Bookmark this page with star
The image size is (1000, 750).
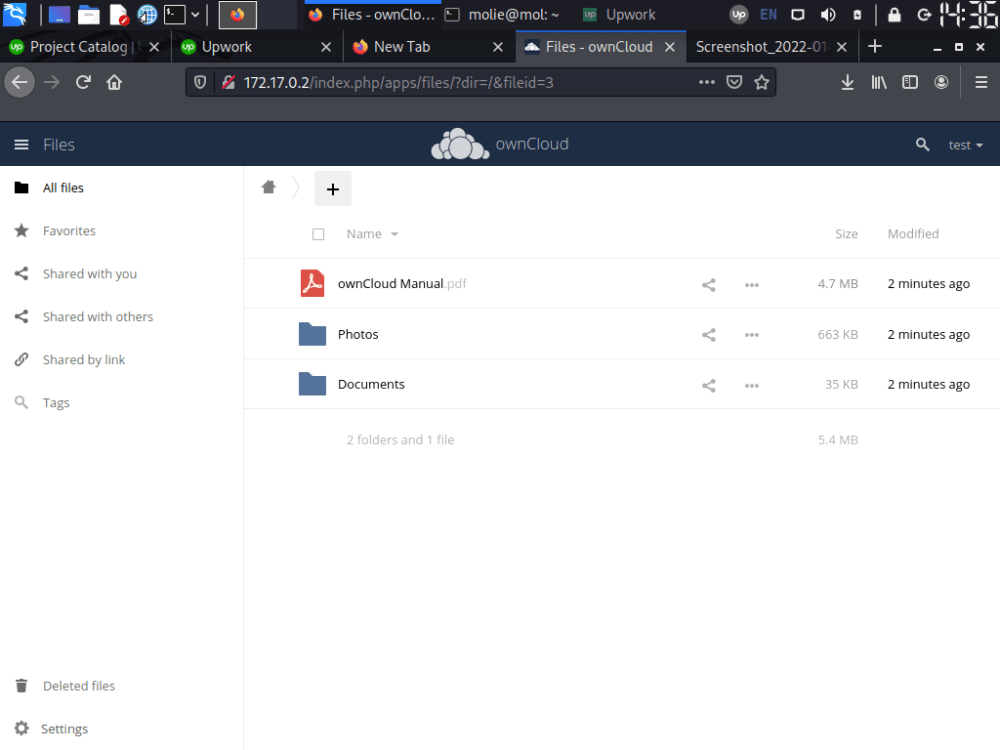pyautogui.click(x=761, y=82)
